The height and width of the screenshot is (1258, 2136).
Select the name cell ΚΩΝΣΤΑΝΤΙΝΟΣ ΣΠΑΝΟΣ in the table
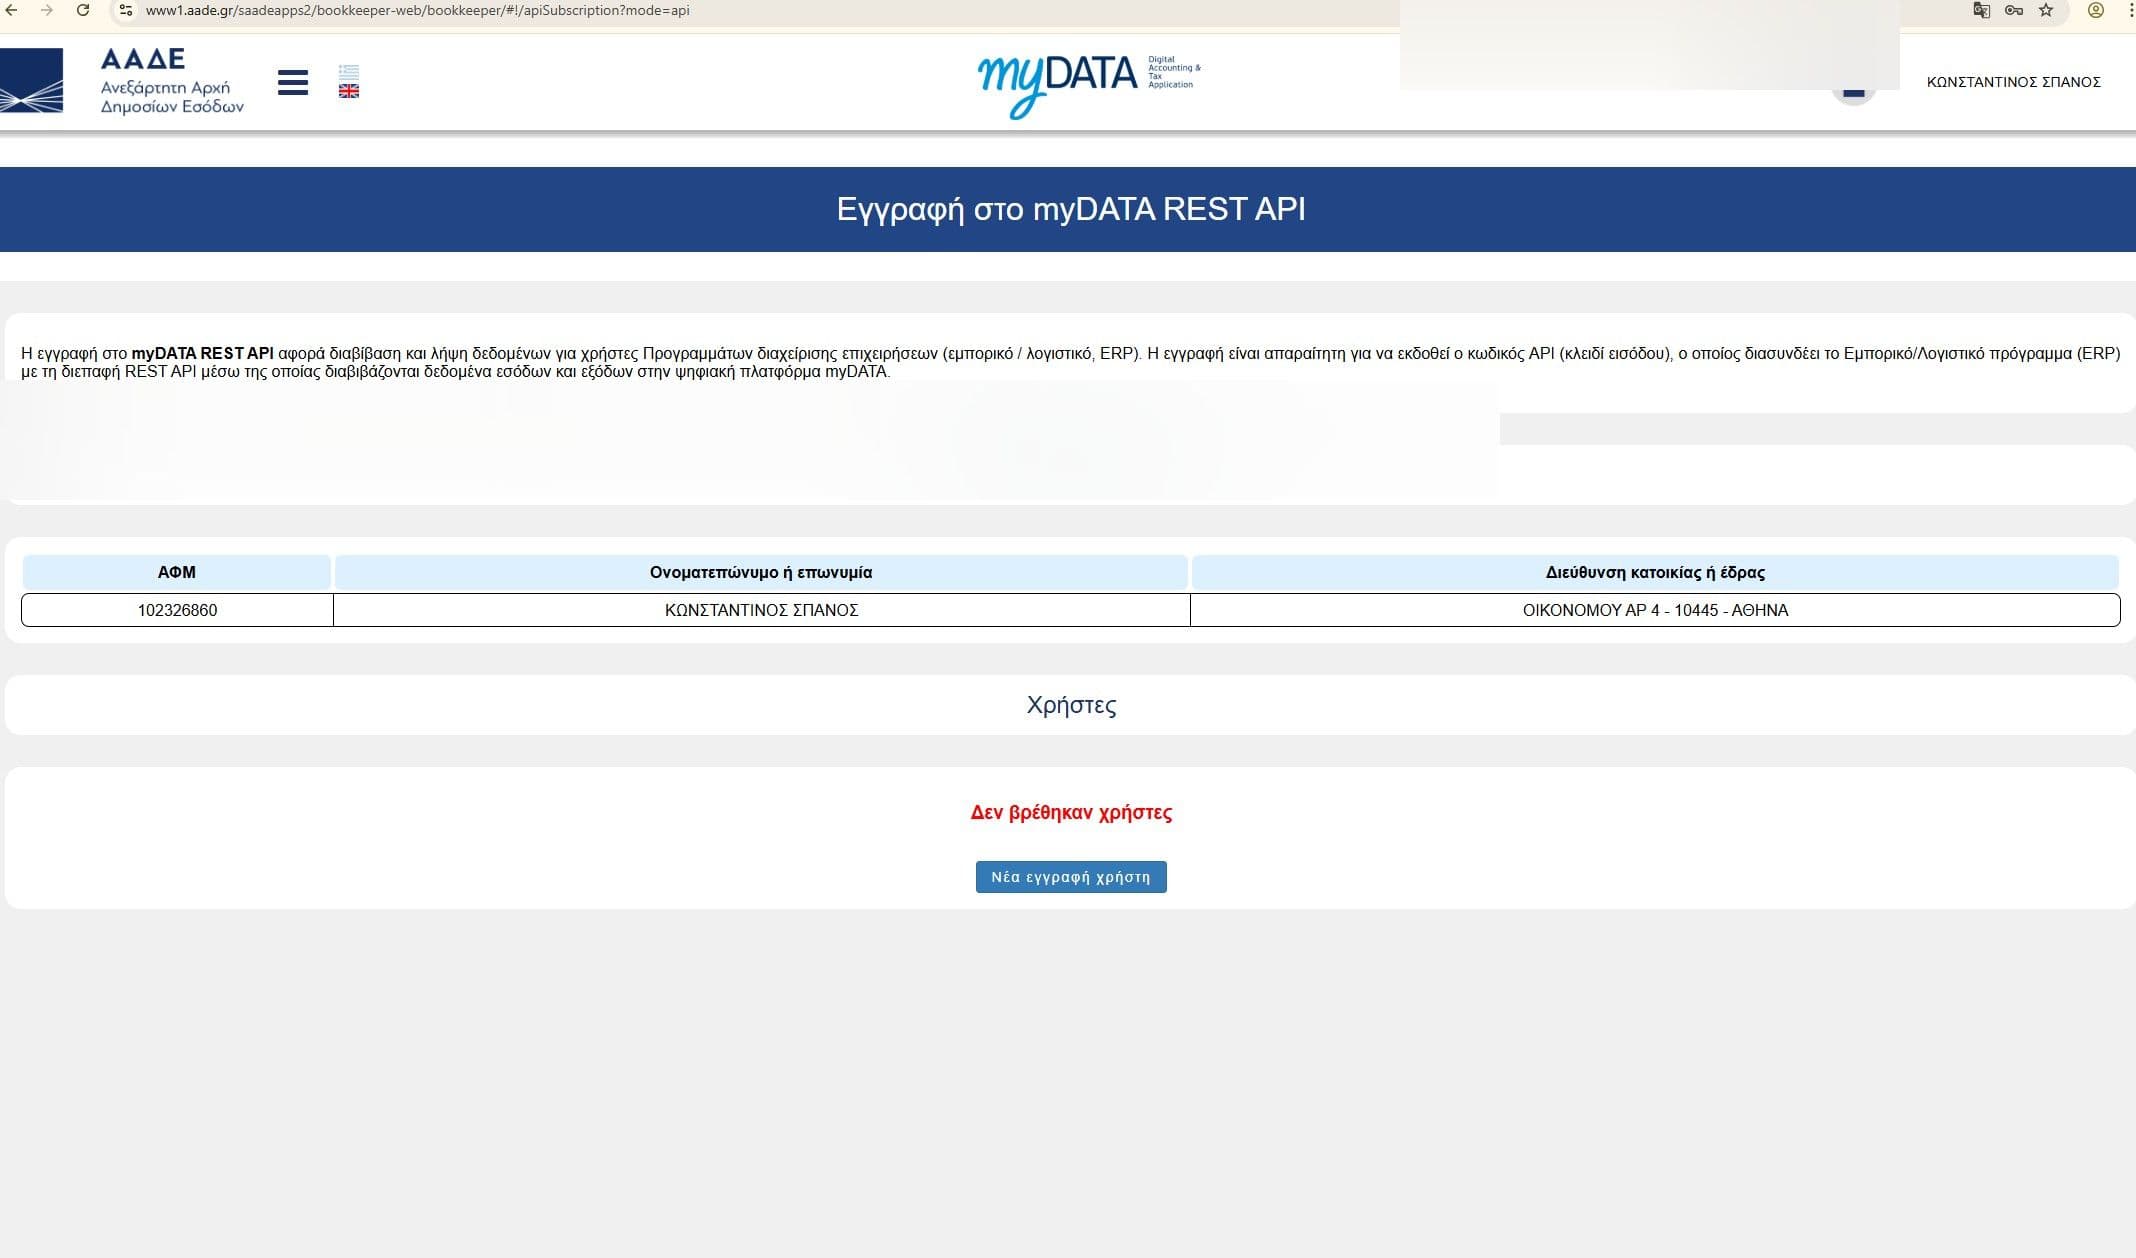point(762,610)
